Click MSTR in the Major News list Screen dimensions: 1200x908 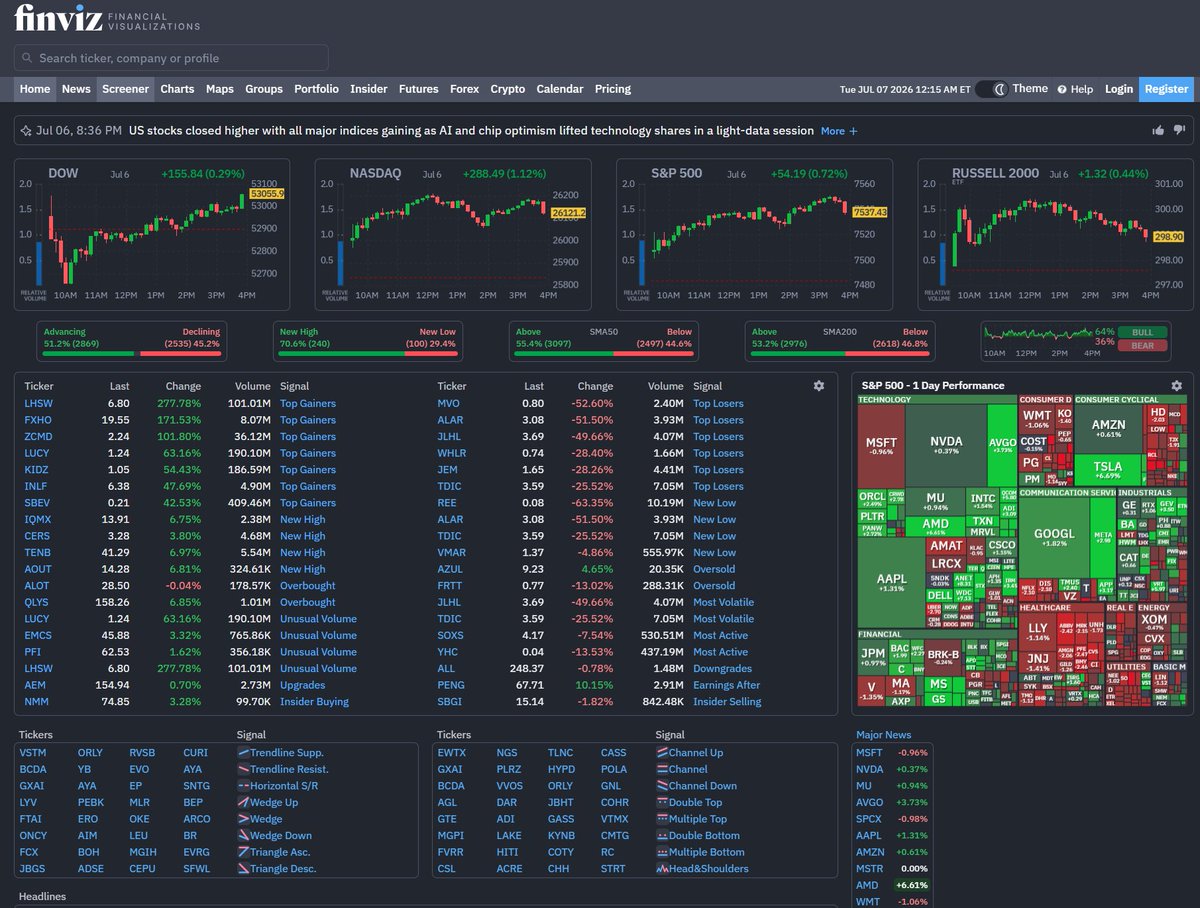[x=870, y=869]
